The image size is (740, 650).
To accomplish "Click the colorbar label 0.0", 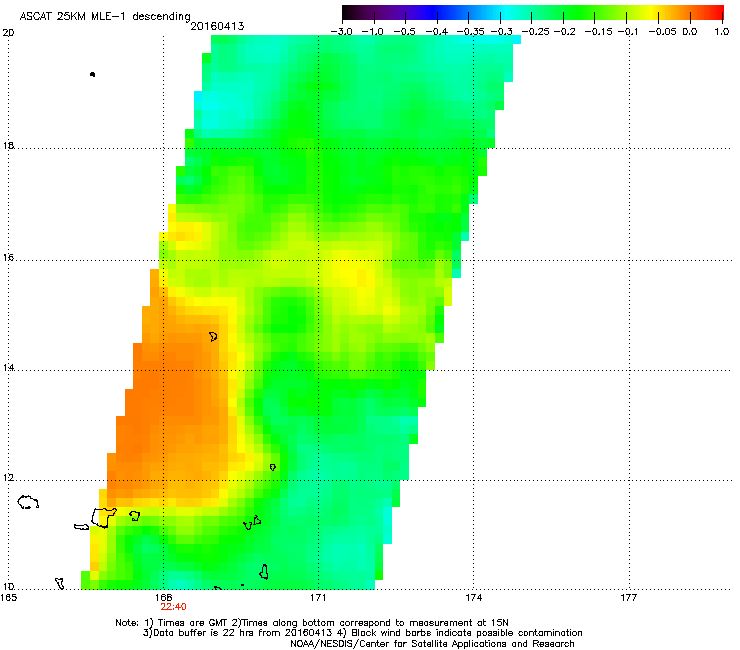I will 690,32.
